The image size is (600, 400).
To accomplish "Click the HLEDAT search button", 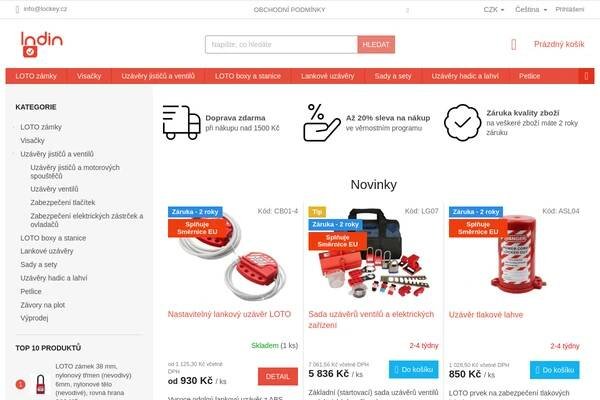I will pyautogui.click(x=376, y=45).
